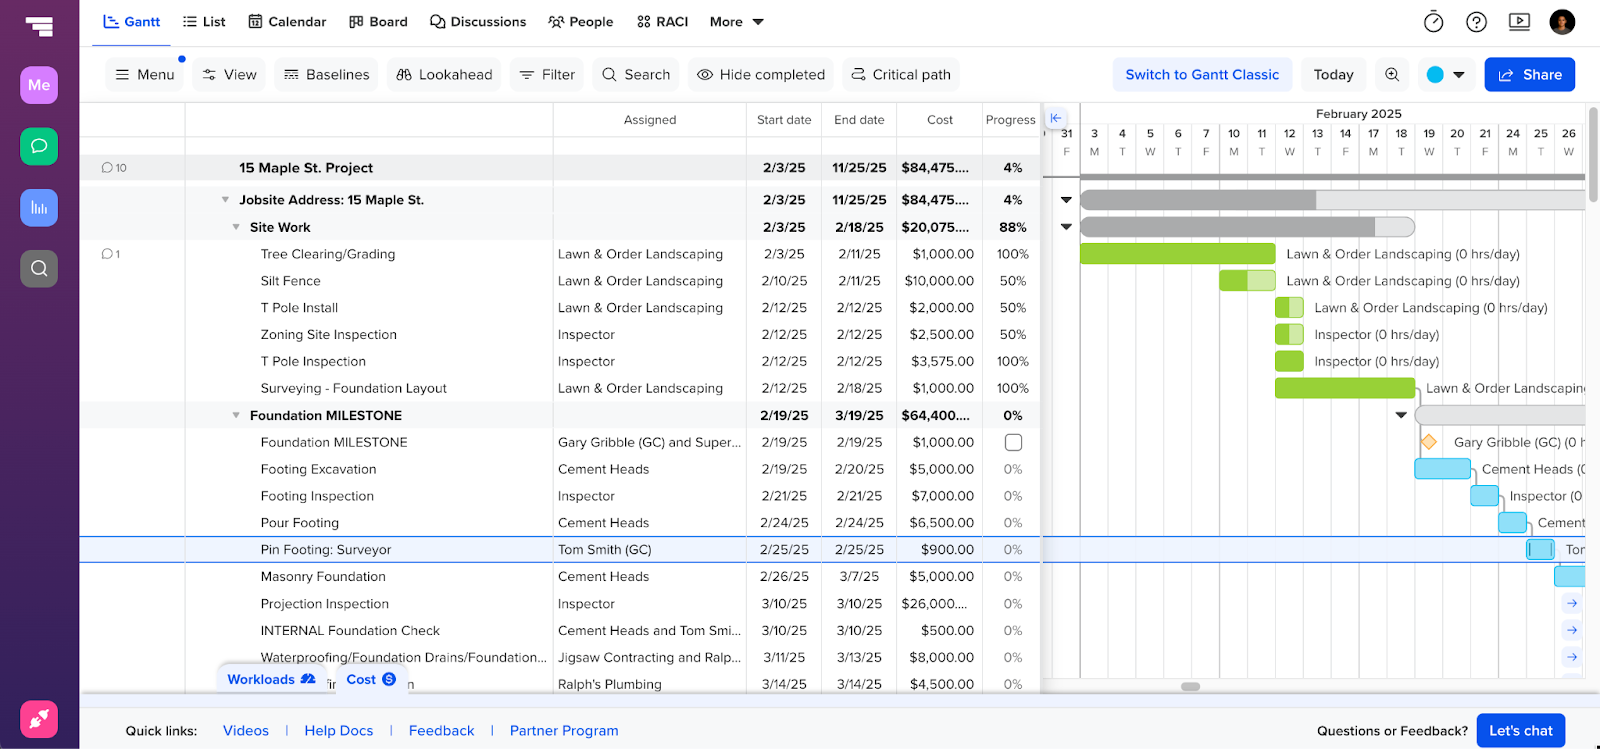Click the Pin Footing: Surveyor task row

coord(326,550)
